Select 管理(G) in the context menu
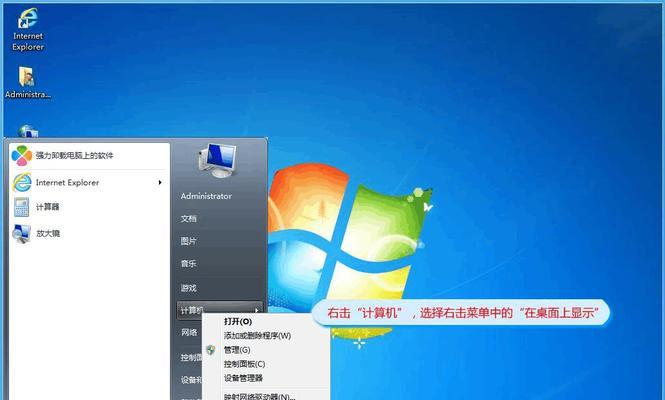Viewport: 665px width, 400px height. (x=237, y=350)
